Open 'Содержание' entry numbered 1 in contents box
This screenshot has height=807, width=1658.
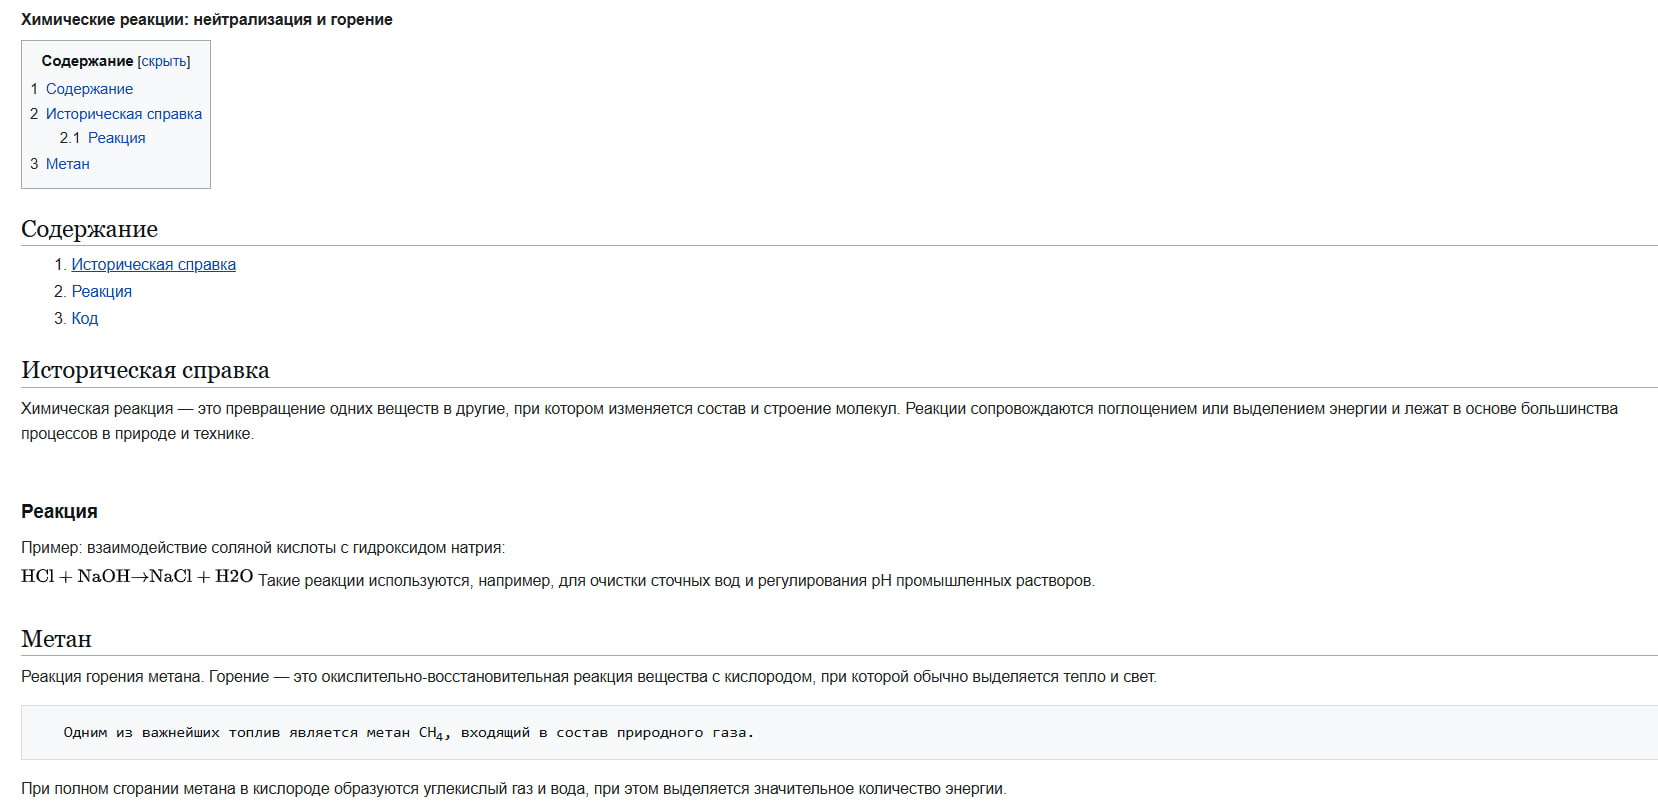click(x=89, y=89)
